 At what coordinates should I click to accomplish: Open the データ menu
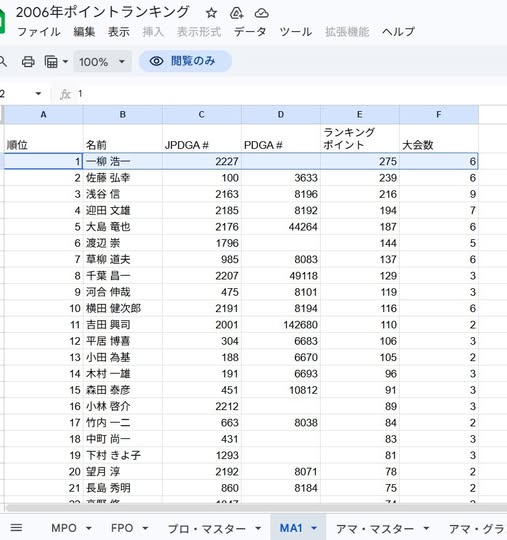(x=250, y=32)
